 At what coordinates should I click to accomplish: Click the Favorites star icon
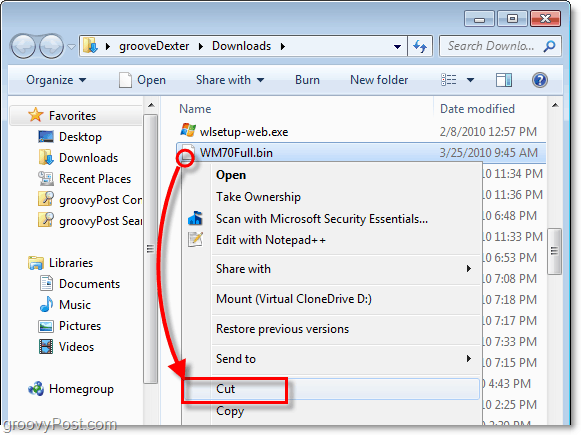tap(36, 115)
